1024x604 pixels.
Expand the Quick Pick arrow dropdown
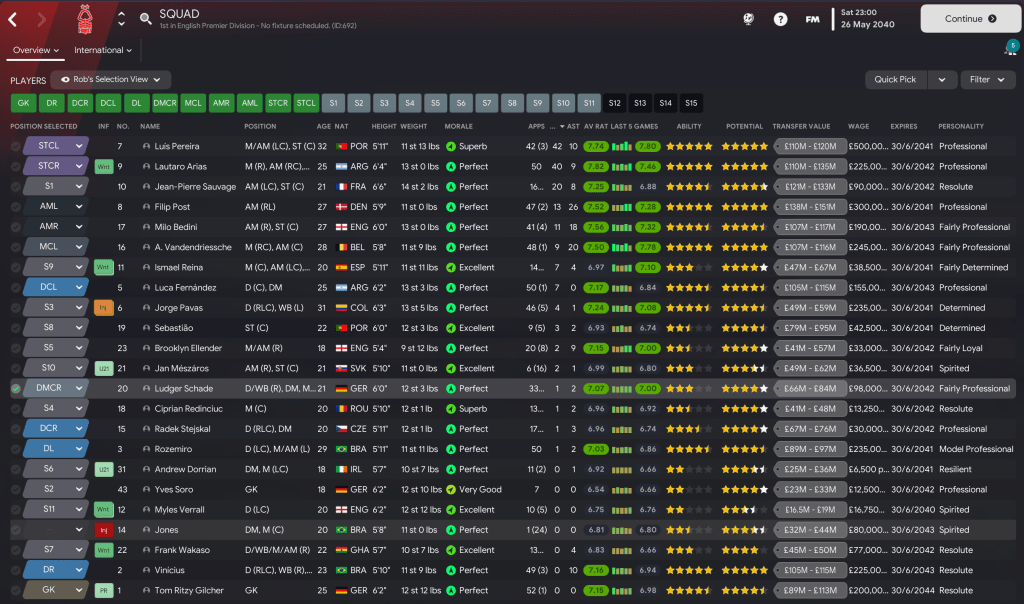coord(941,79)
